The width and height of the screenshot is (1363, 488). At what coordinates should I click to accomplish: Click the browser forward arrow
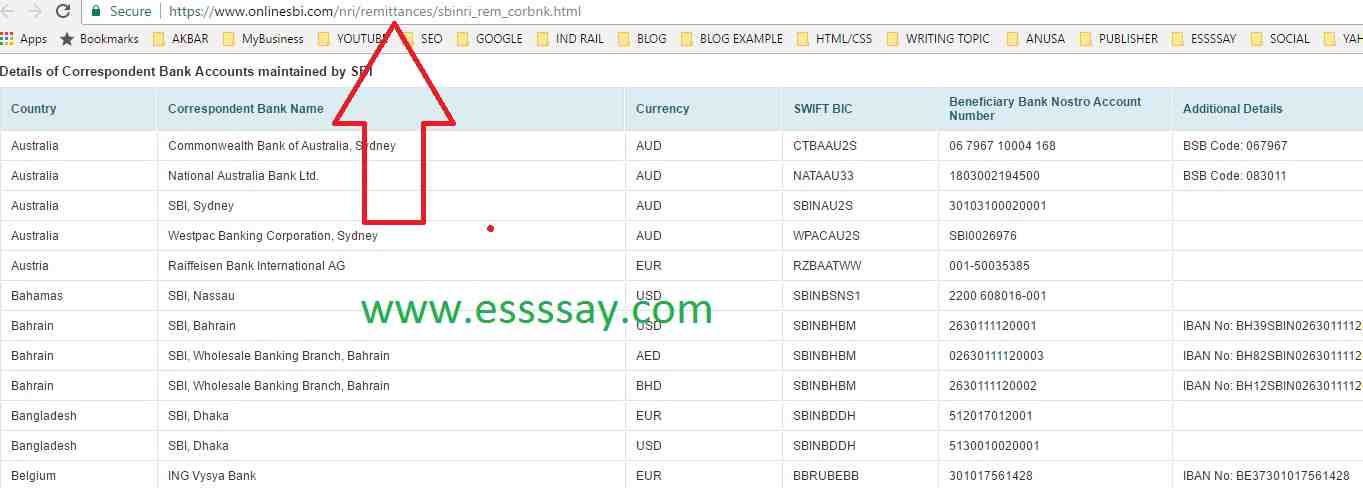[35, 12]
